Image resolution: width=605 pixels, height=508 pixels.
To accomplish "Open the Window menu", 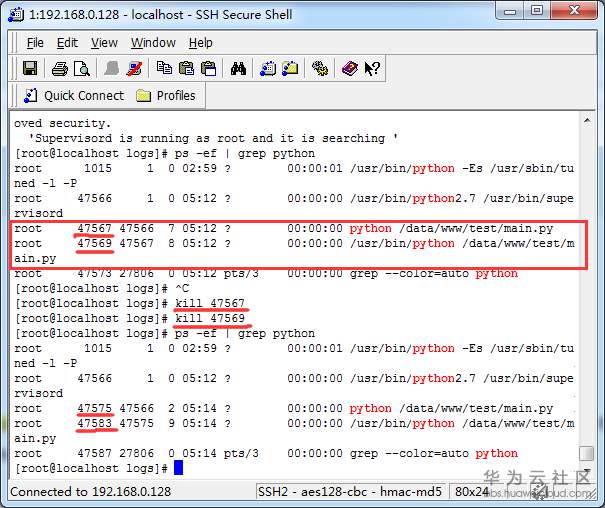I will pos(153,43).
